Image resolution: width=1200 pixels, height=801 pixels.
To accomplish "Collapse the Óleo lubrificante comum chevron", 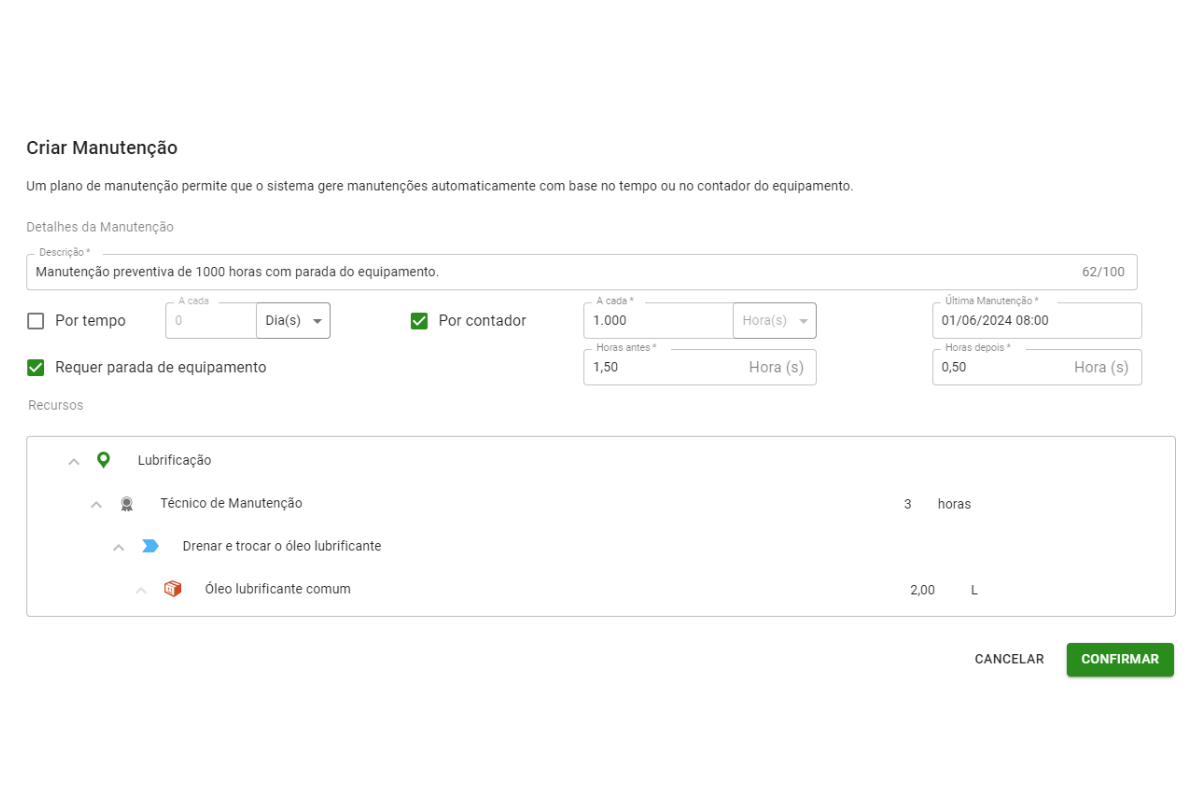I will tap(141, 590).
